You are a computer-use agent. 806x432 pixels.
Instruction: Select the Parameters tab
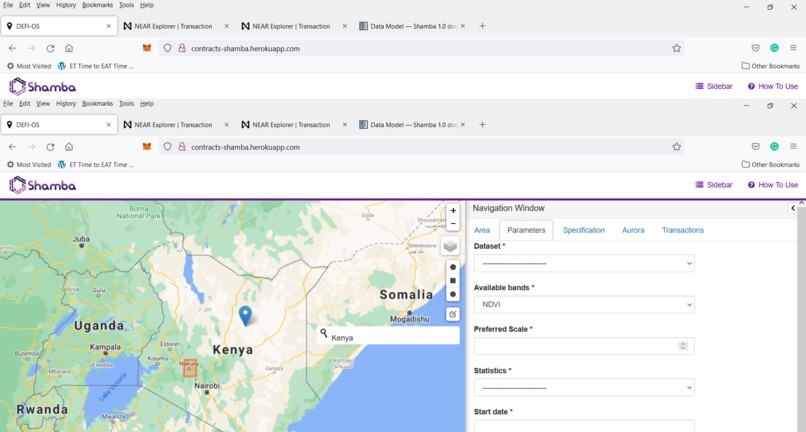(x=526, y=230)
